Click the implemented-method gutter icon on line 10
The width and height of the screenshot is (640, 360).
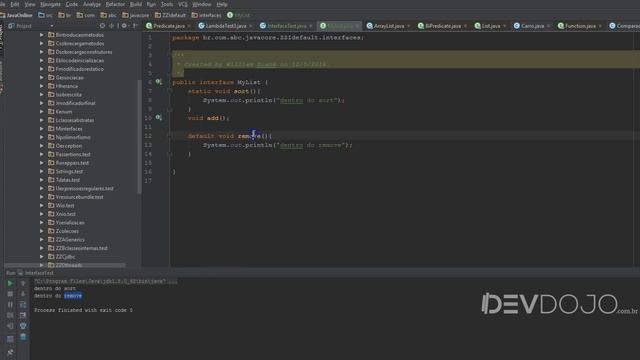point(158,118)
